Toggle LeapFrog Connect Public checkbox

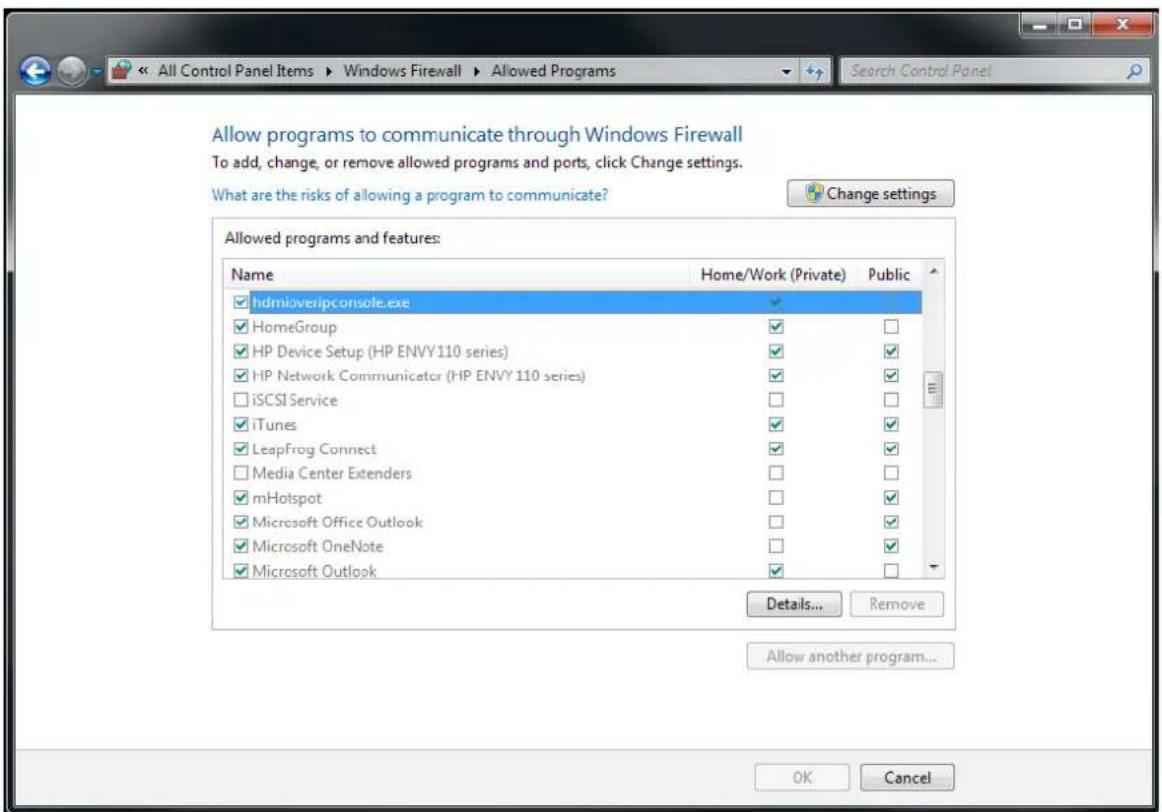point(891,449)
